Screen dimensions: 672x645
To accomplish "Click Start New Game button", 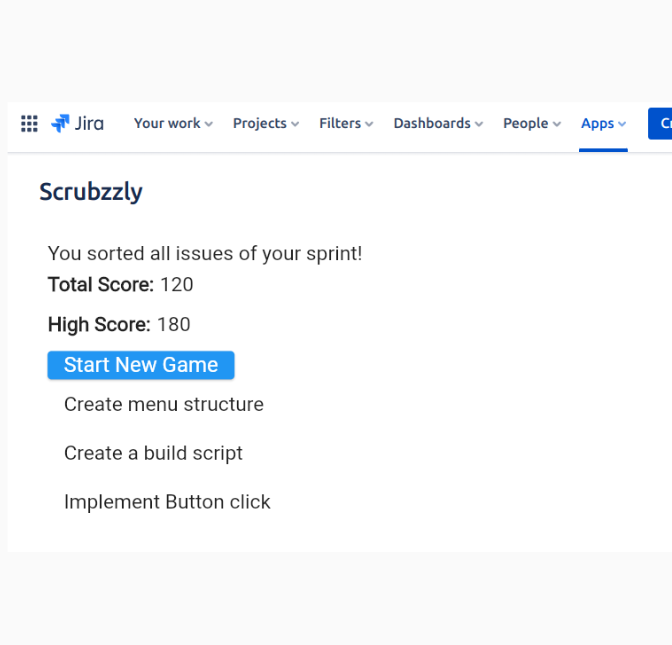I will [141, 365].
